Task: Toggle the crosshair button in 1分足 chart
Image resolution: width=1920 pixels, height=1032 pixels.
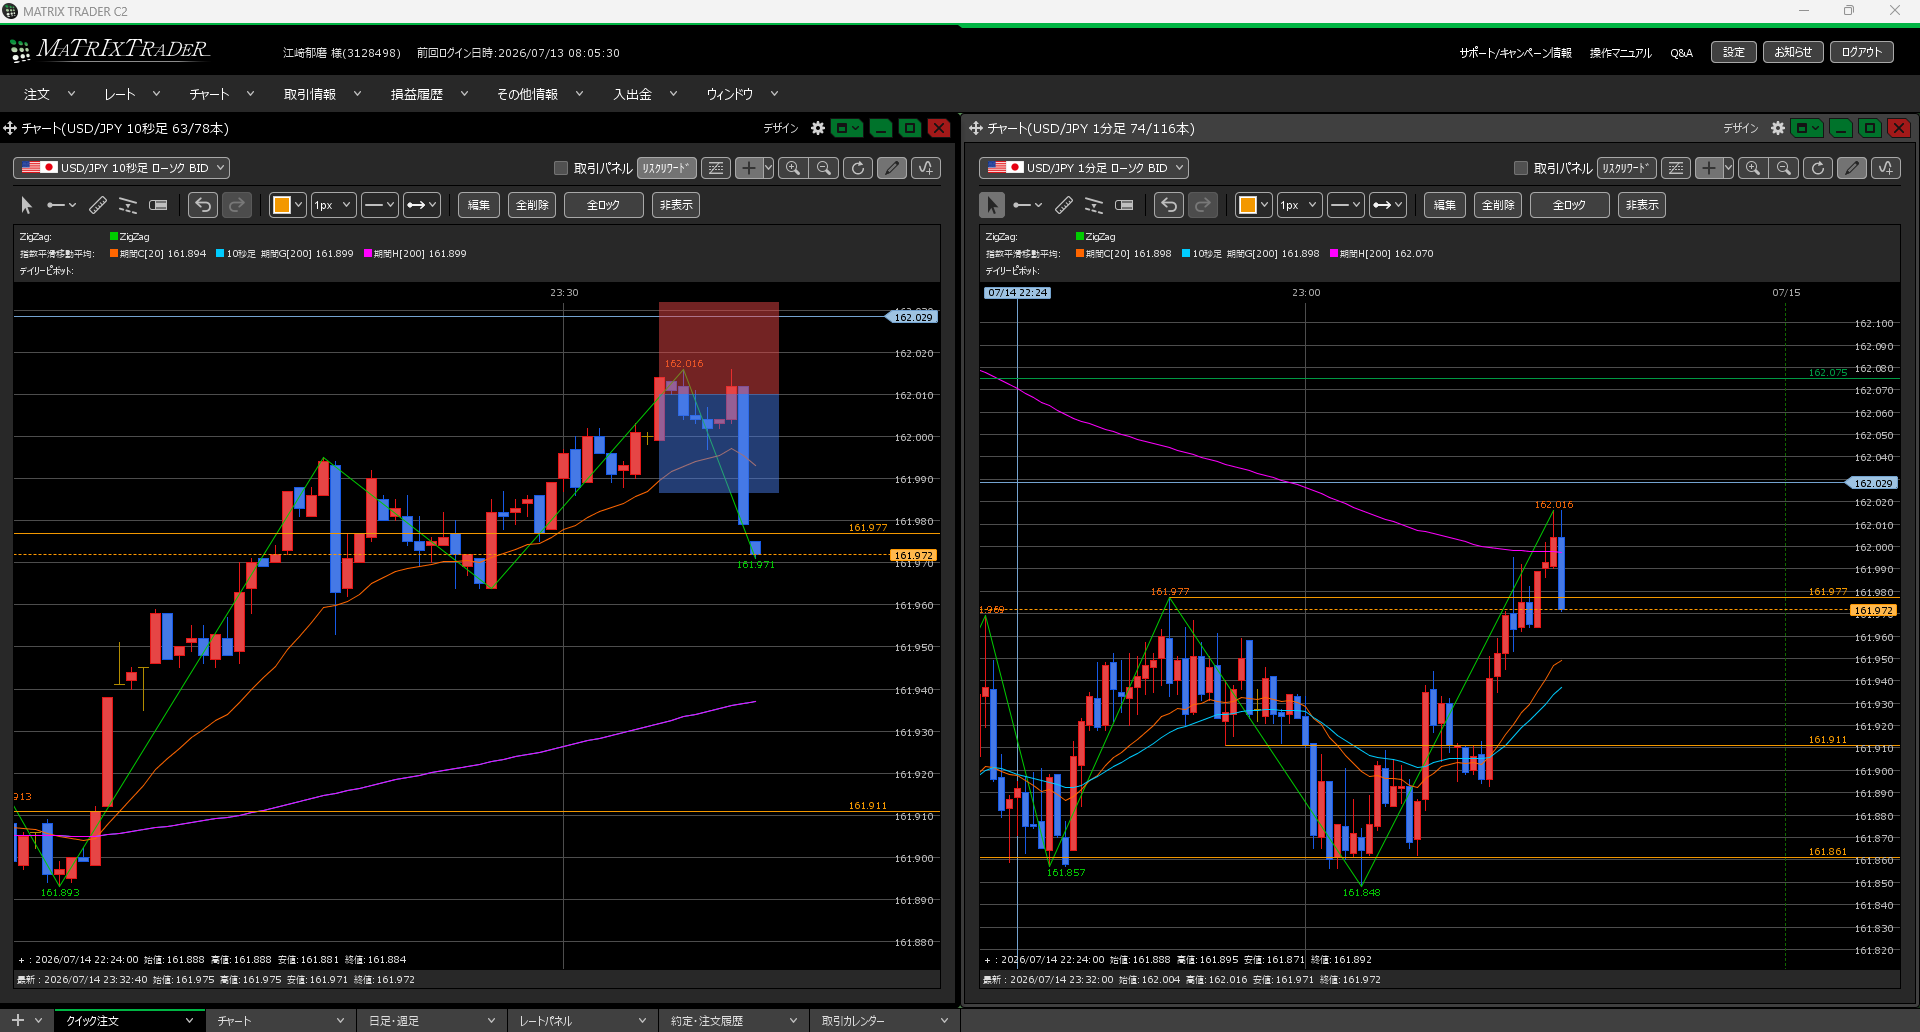Action: click(x=1708, y=168)
